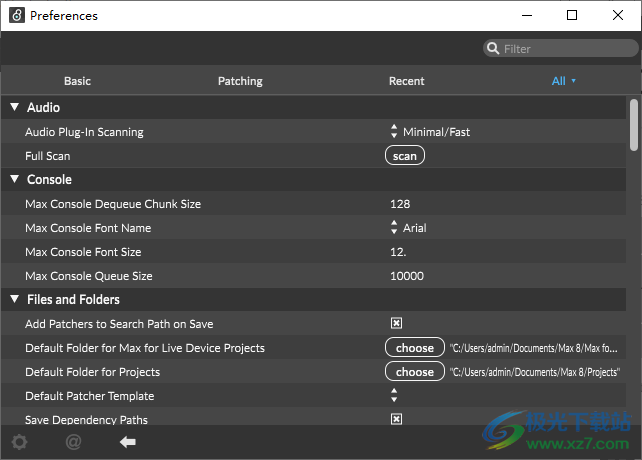This screenshot has width=642, height=460.
Task: Open the Default Patcher Template menu
Action: click(394, 395)
